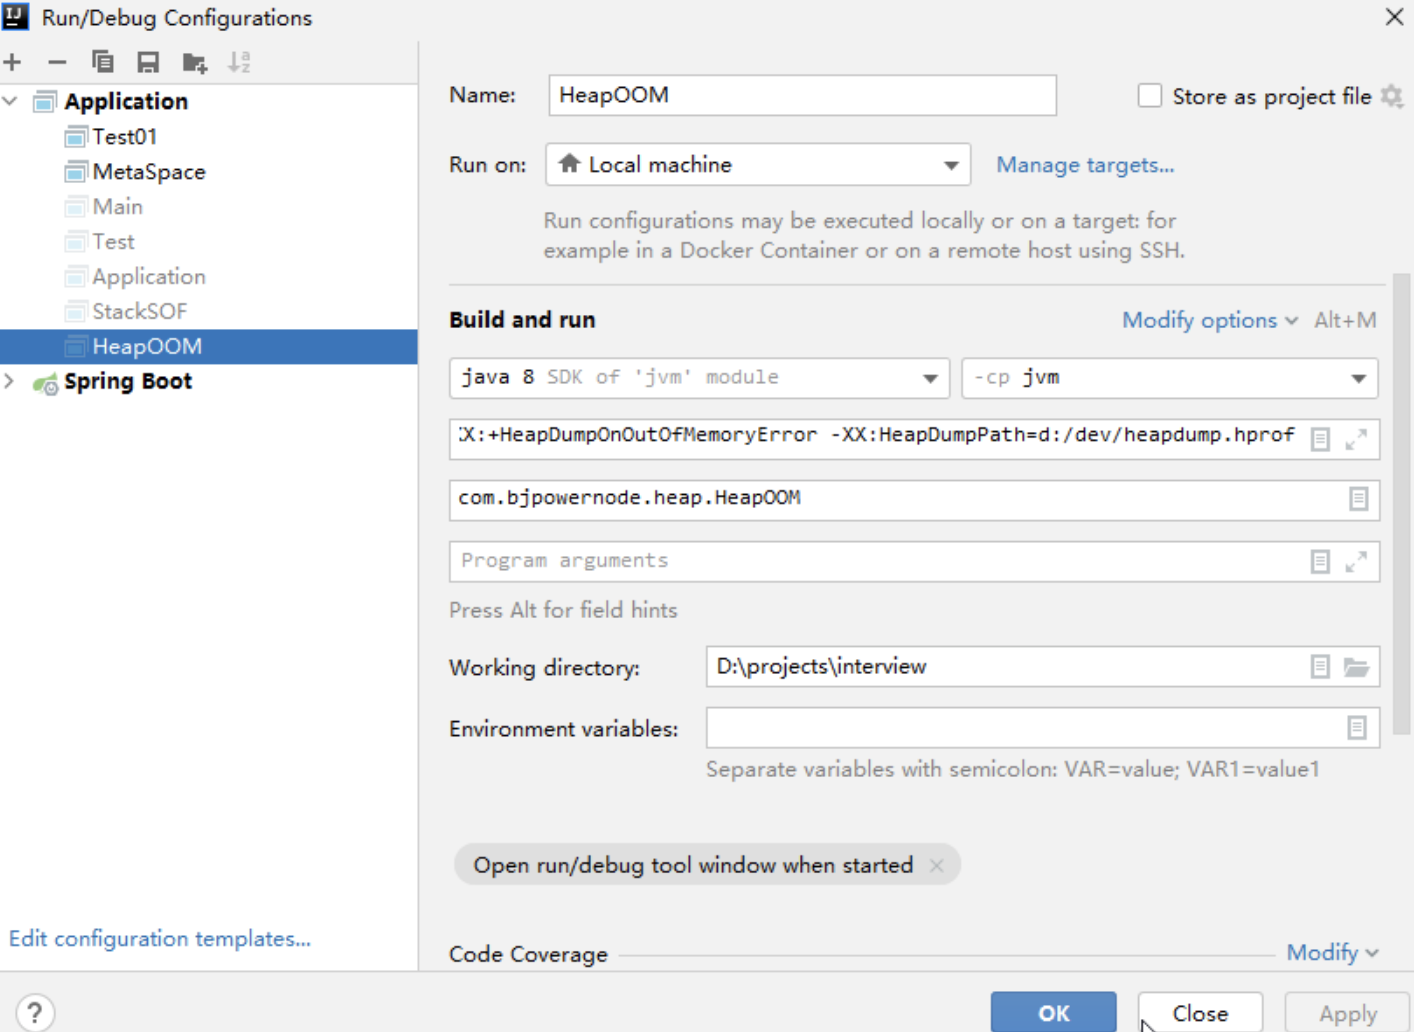The width and height of the screenshot is (1414, 1032).
Task: Remove 'Open run/debug tool window' chip
Action: [x=936, y=865]
